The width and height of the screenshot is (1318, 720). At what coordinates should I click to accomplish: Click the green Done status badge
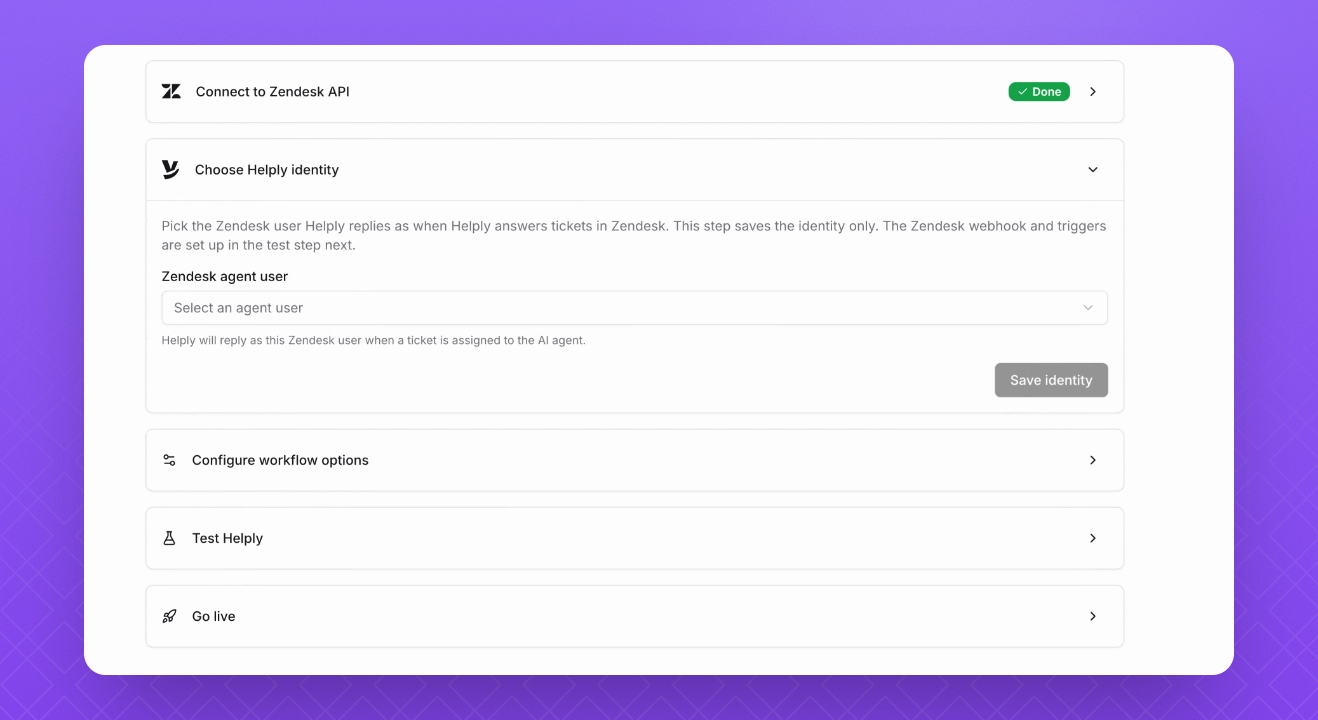click(x=1039, y=92)
